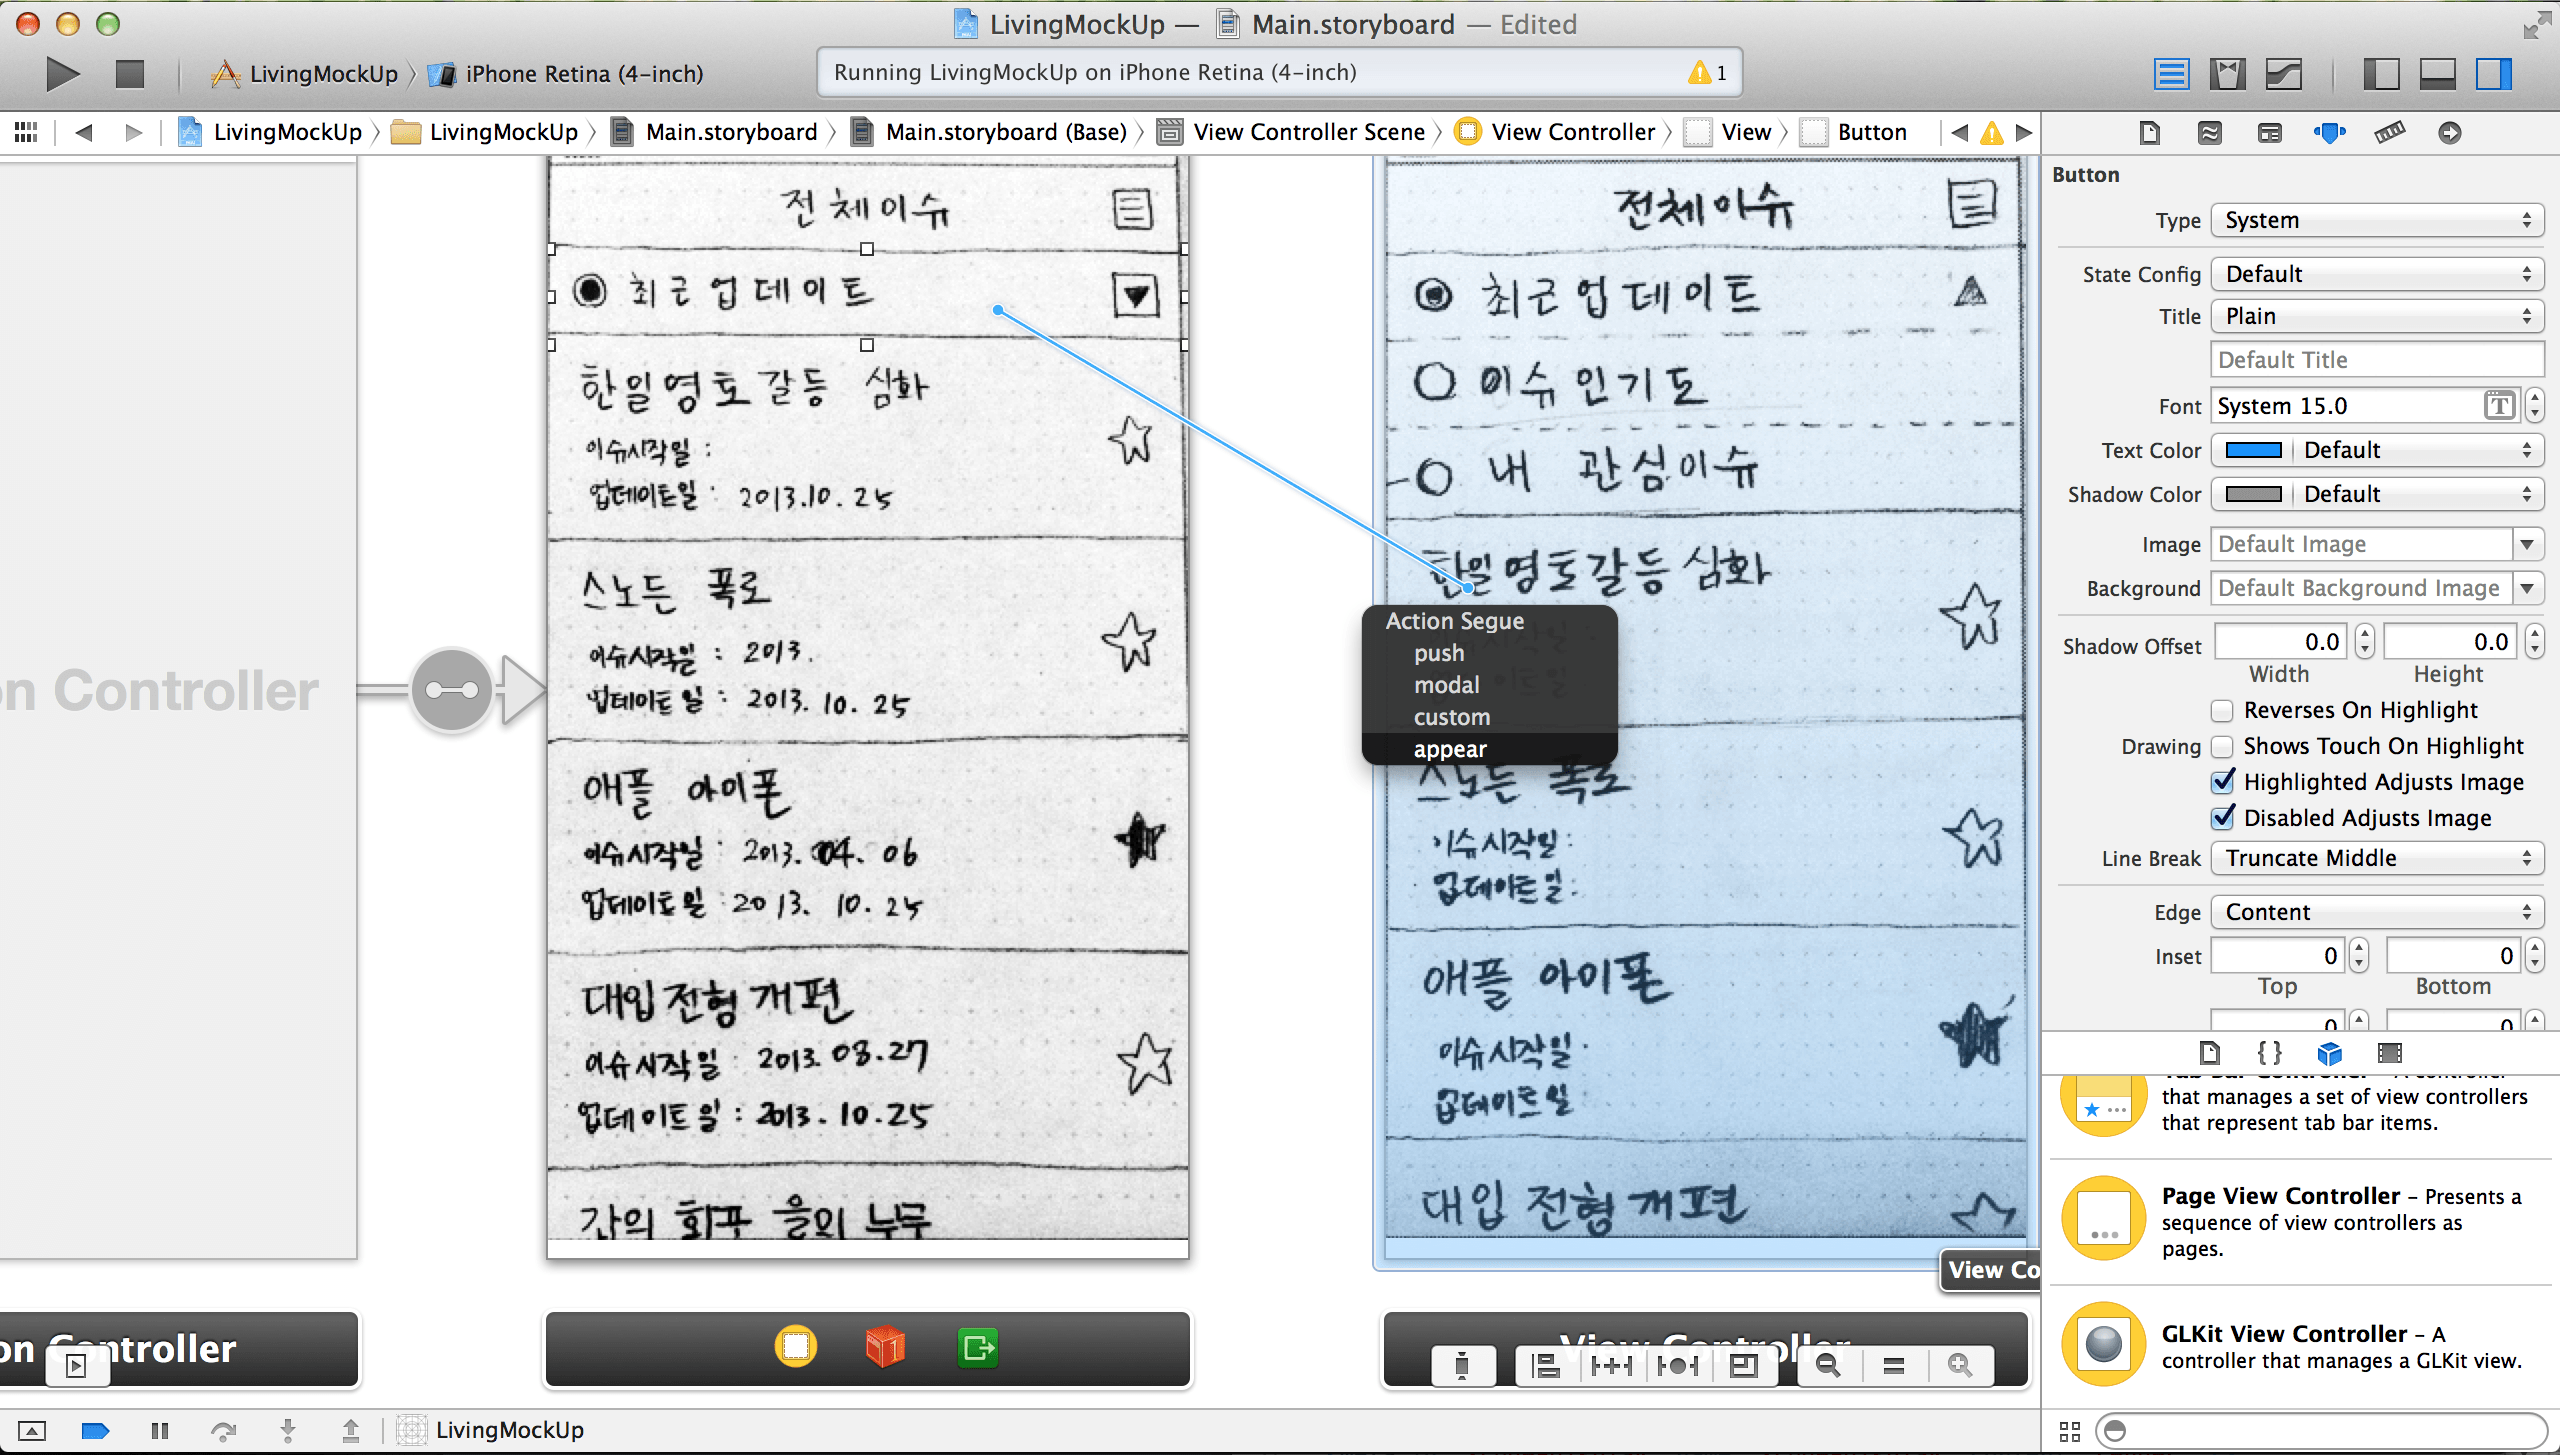
Task: Uncheck Highlighted Adjusts Image
Action: point(2222,782)
